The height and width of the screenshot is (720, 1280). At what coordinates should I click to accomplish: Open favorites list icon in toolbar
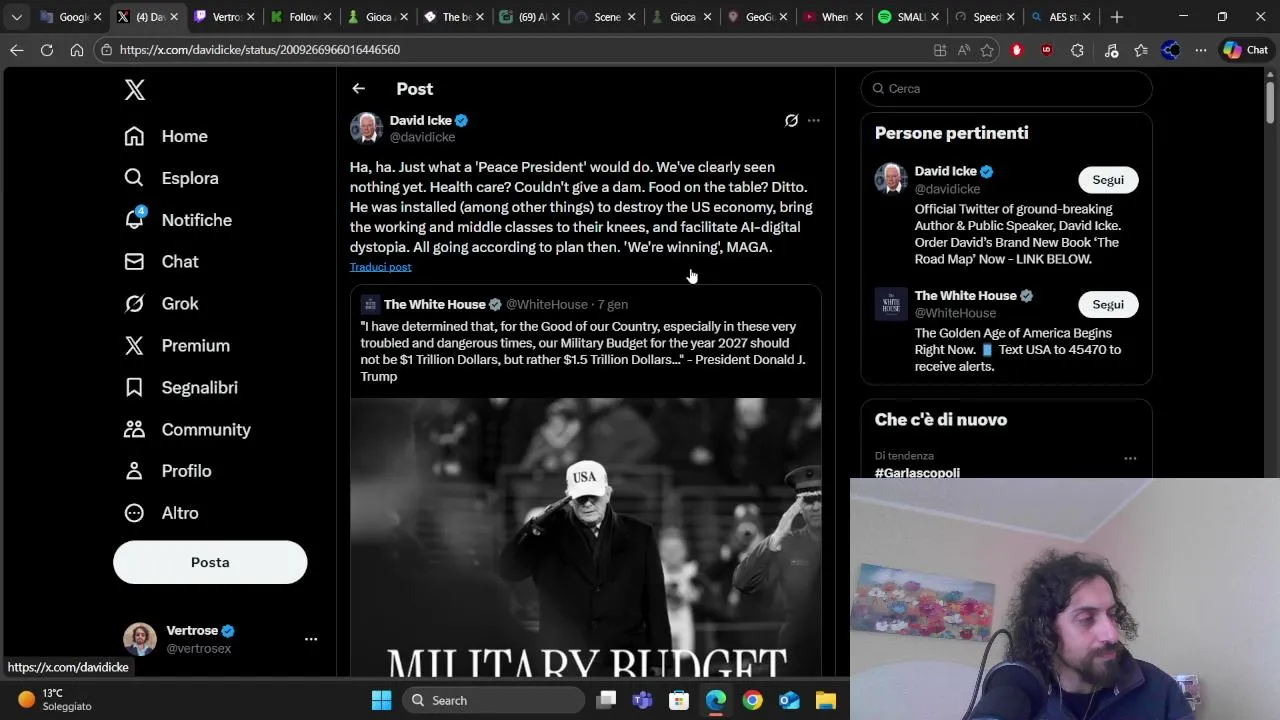1141,50
